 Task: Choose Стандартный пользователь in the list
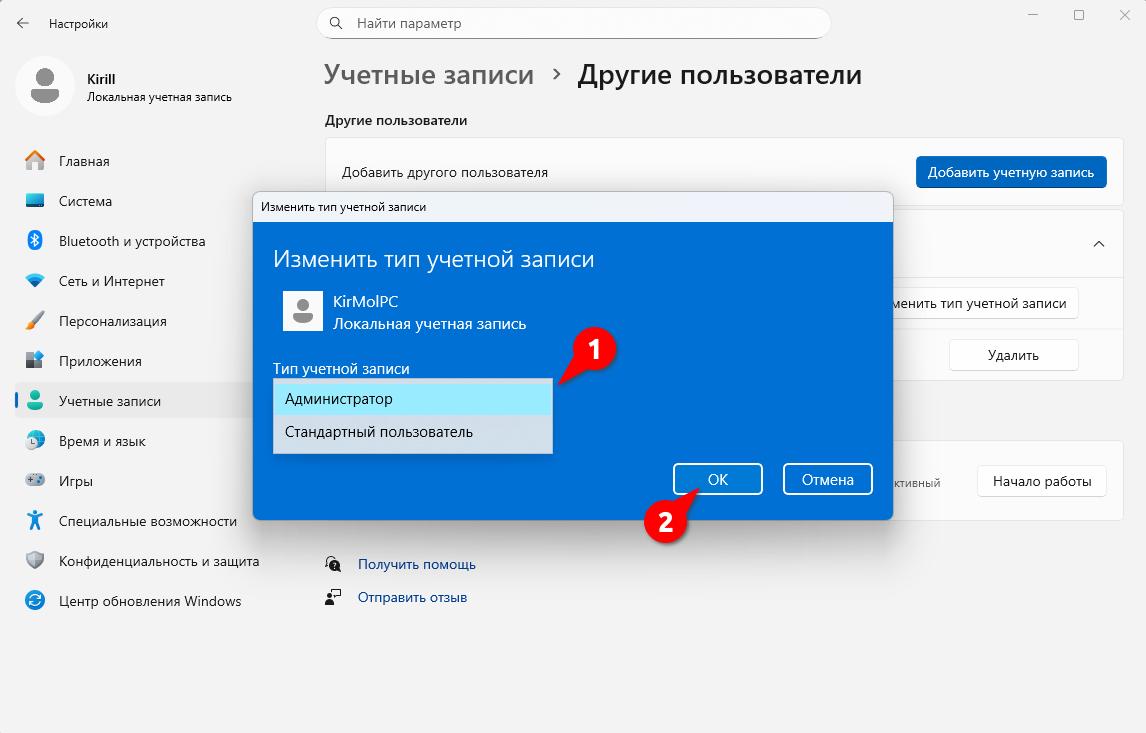tap(413, 432)
